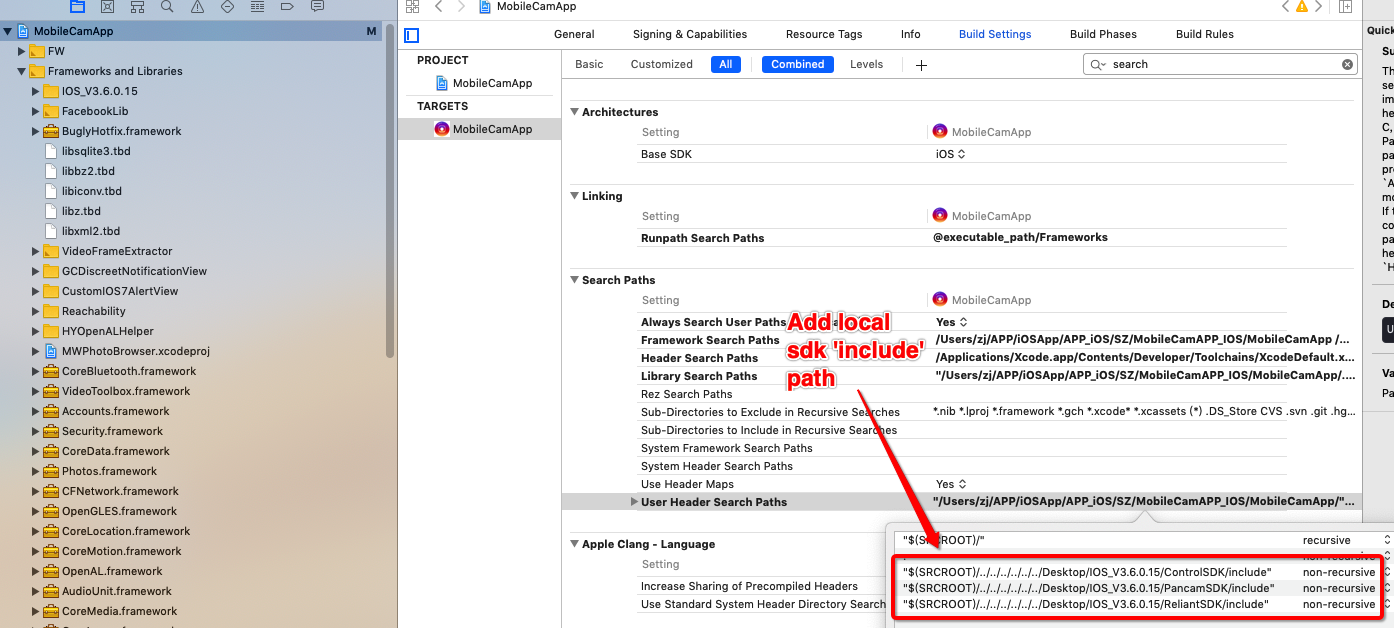Expand User Header Search Paths row
The height and width of the screenshot is (628, 1394).
[634, 502]
